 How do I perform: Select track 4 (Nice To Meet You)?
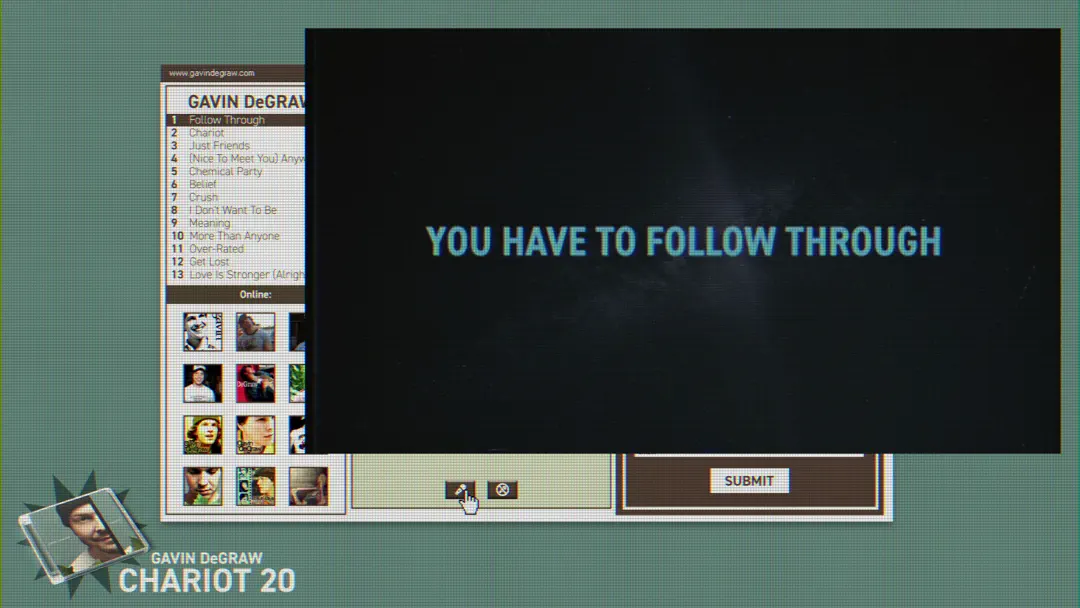click(x=236, y=158)
